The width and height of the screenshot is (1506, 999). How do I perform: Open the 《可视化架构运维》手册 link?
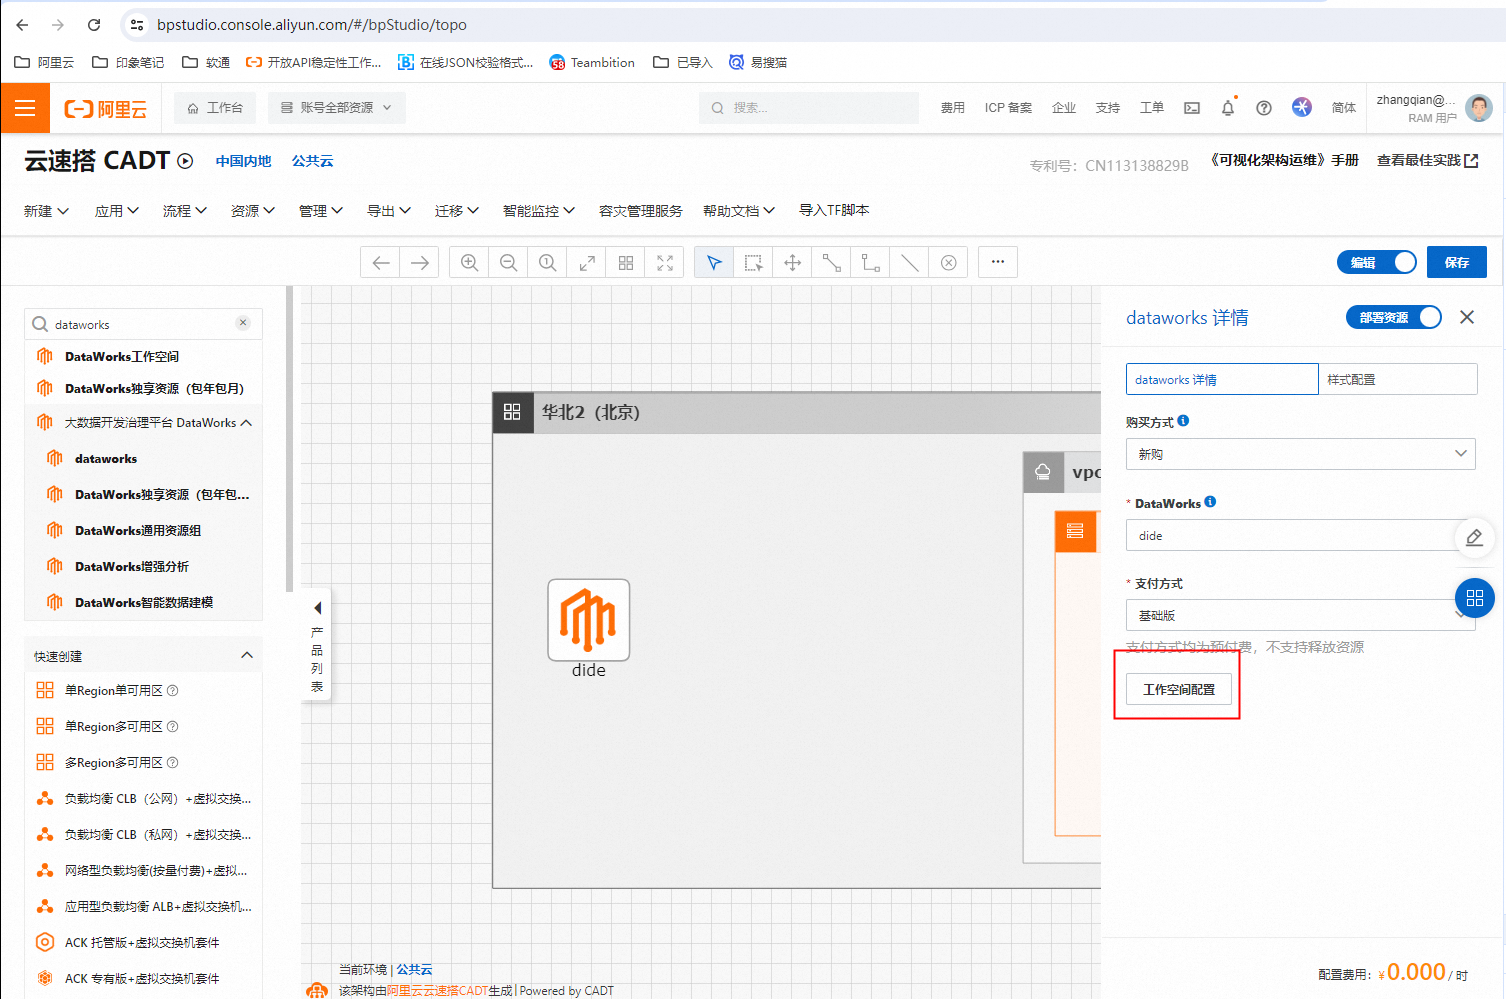1283,160
